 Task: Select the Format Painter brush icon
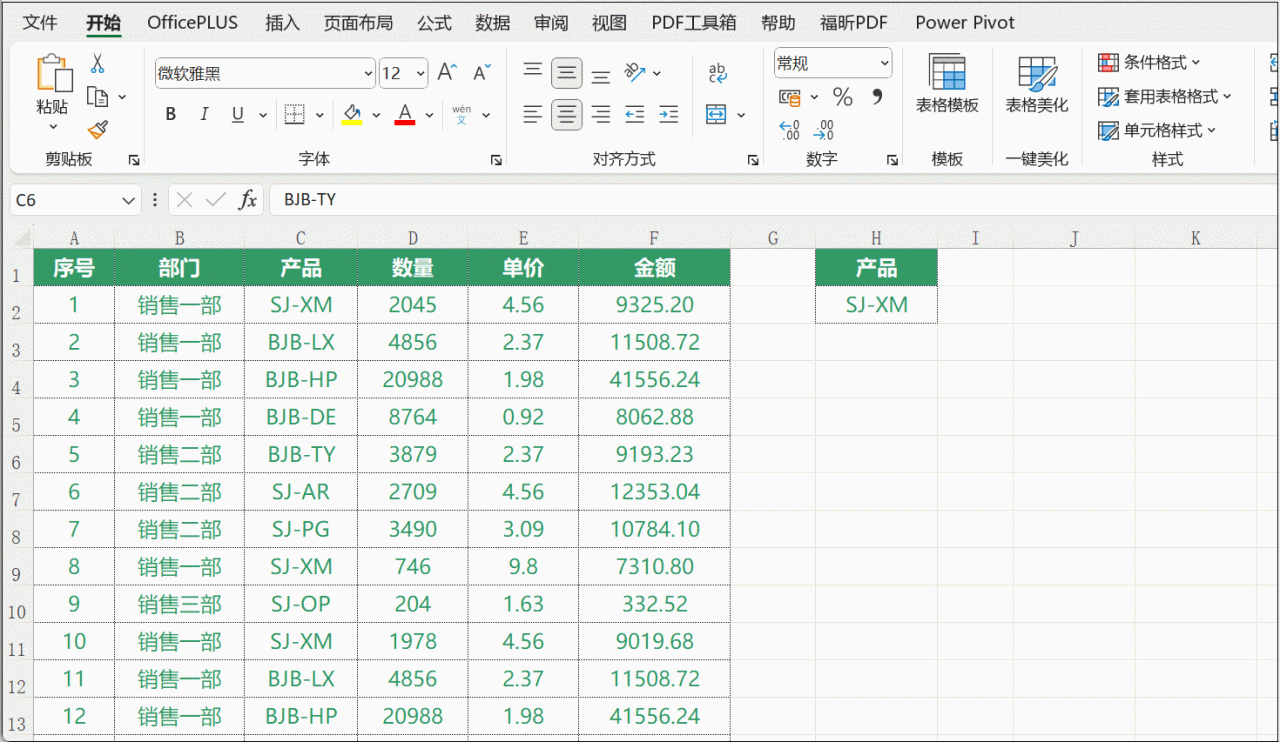[97, 130]
